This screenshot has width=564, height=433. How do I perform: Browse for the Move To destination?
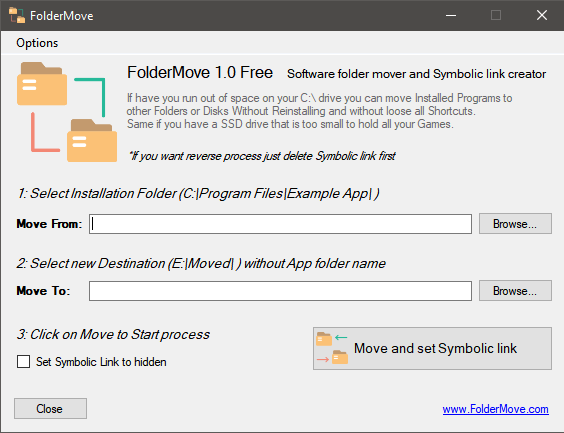515,291
